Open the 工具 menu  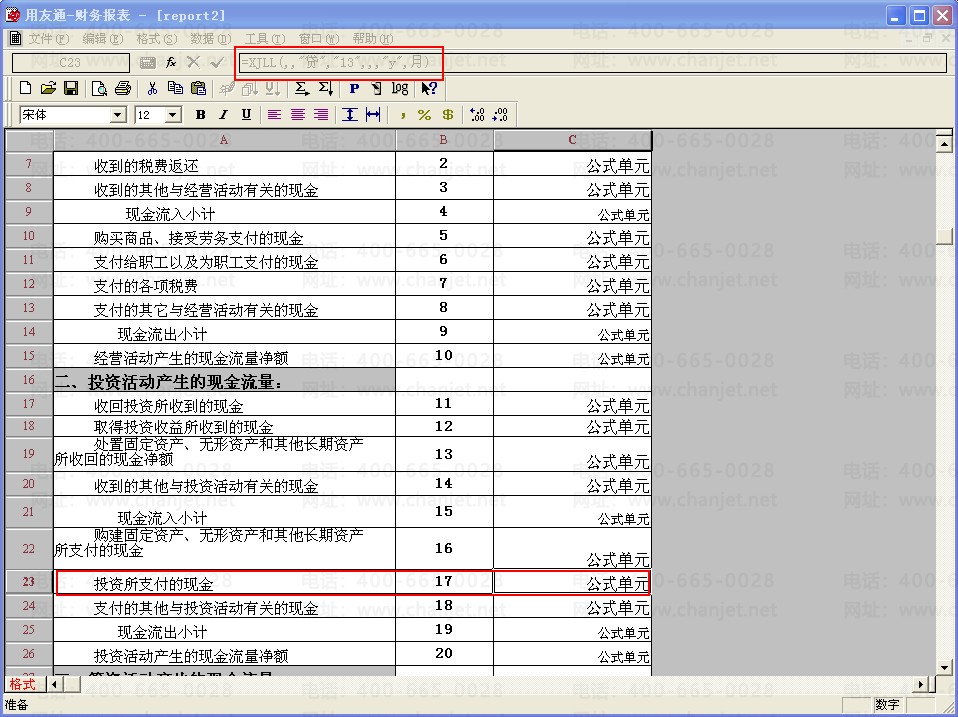tap(265, 39)
